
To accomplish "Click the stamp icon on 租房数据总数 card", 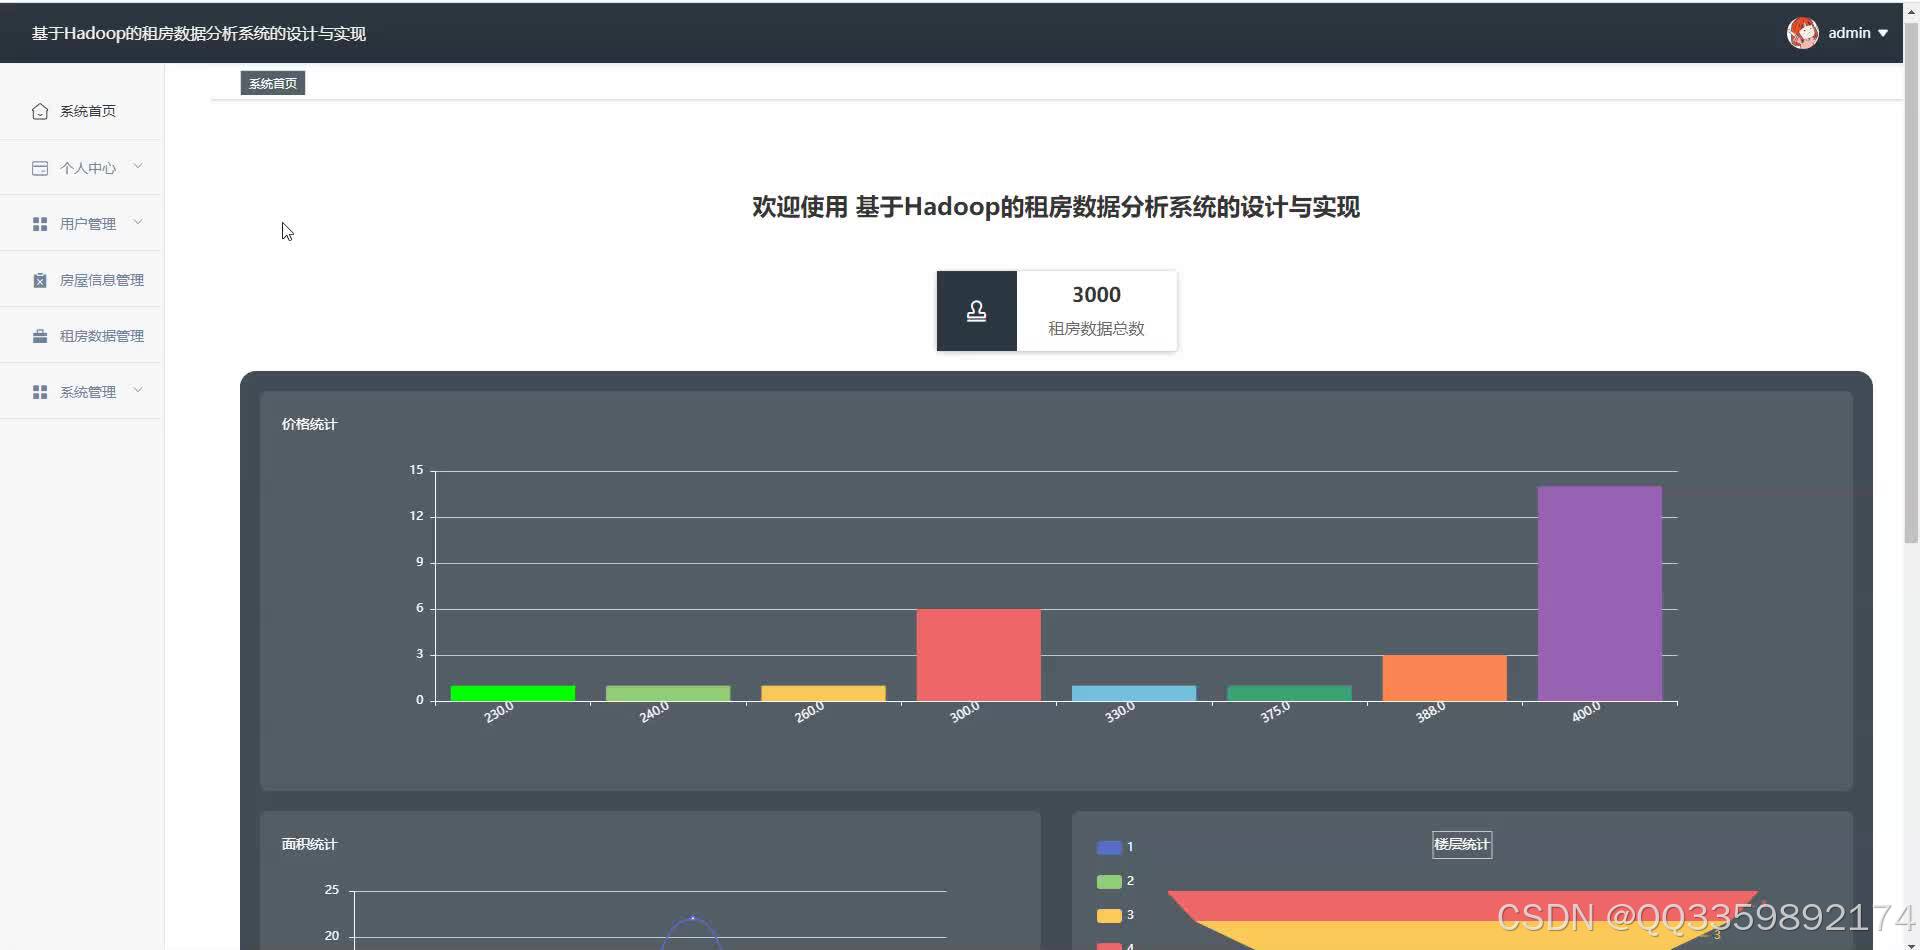I will [x=976, y=311].
